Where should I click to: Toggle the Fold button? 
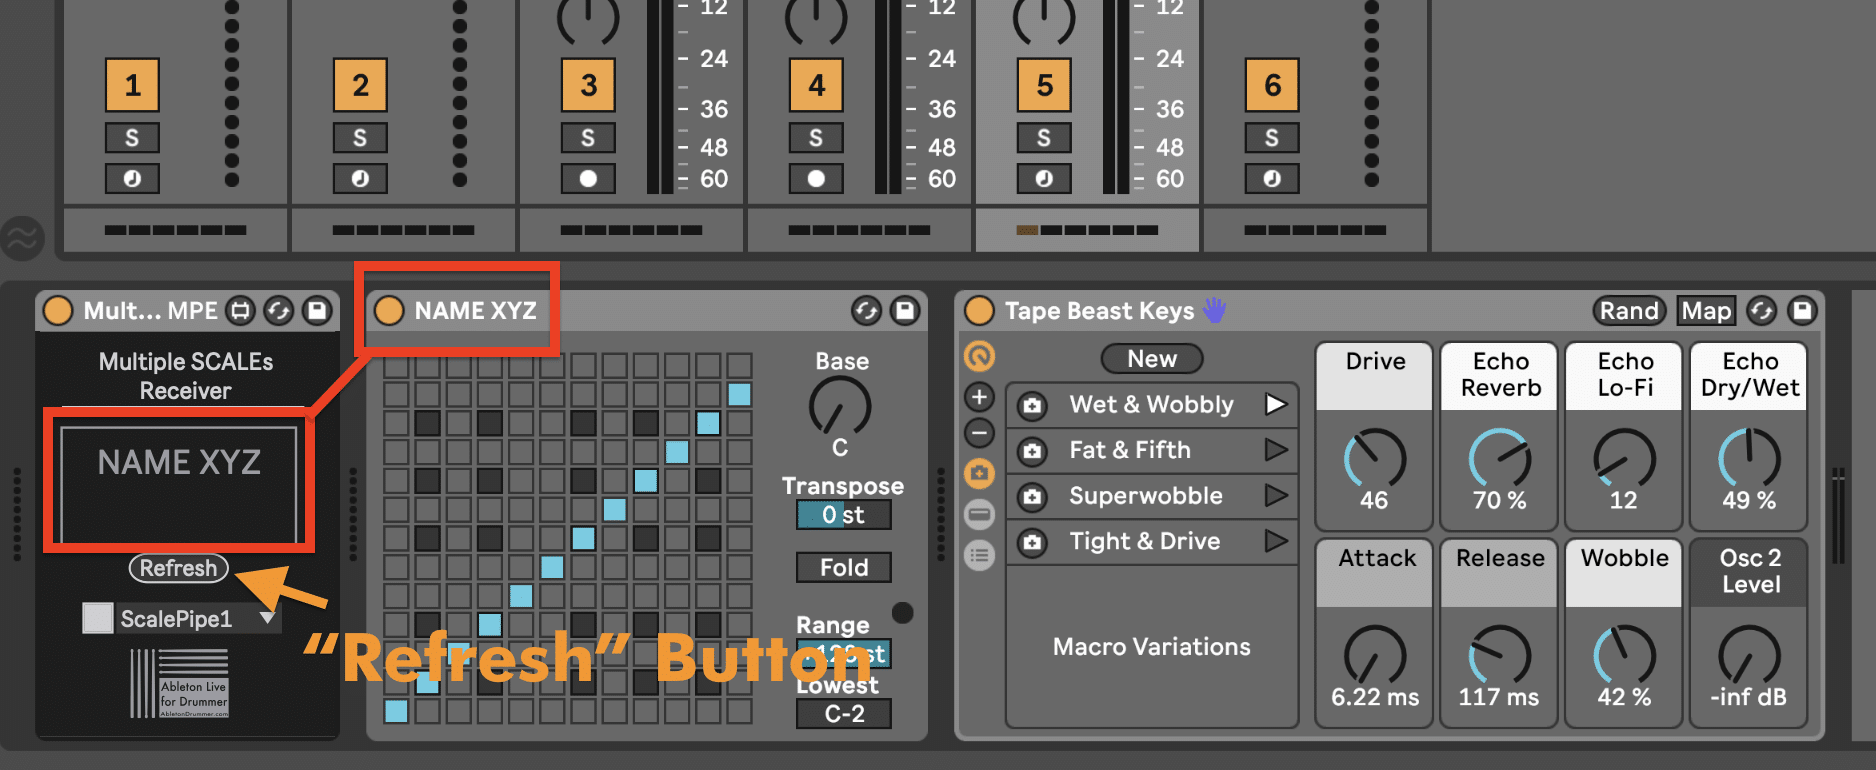[x=844, y=568]
